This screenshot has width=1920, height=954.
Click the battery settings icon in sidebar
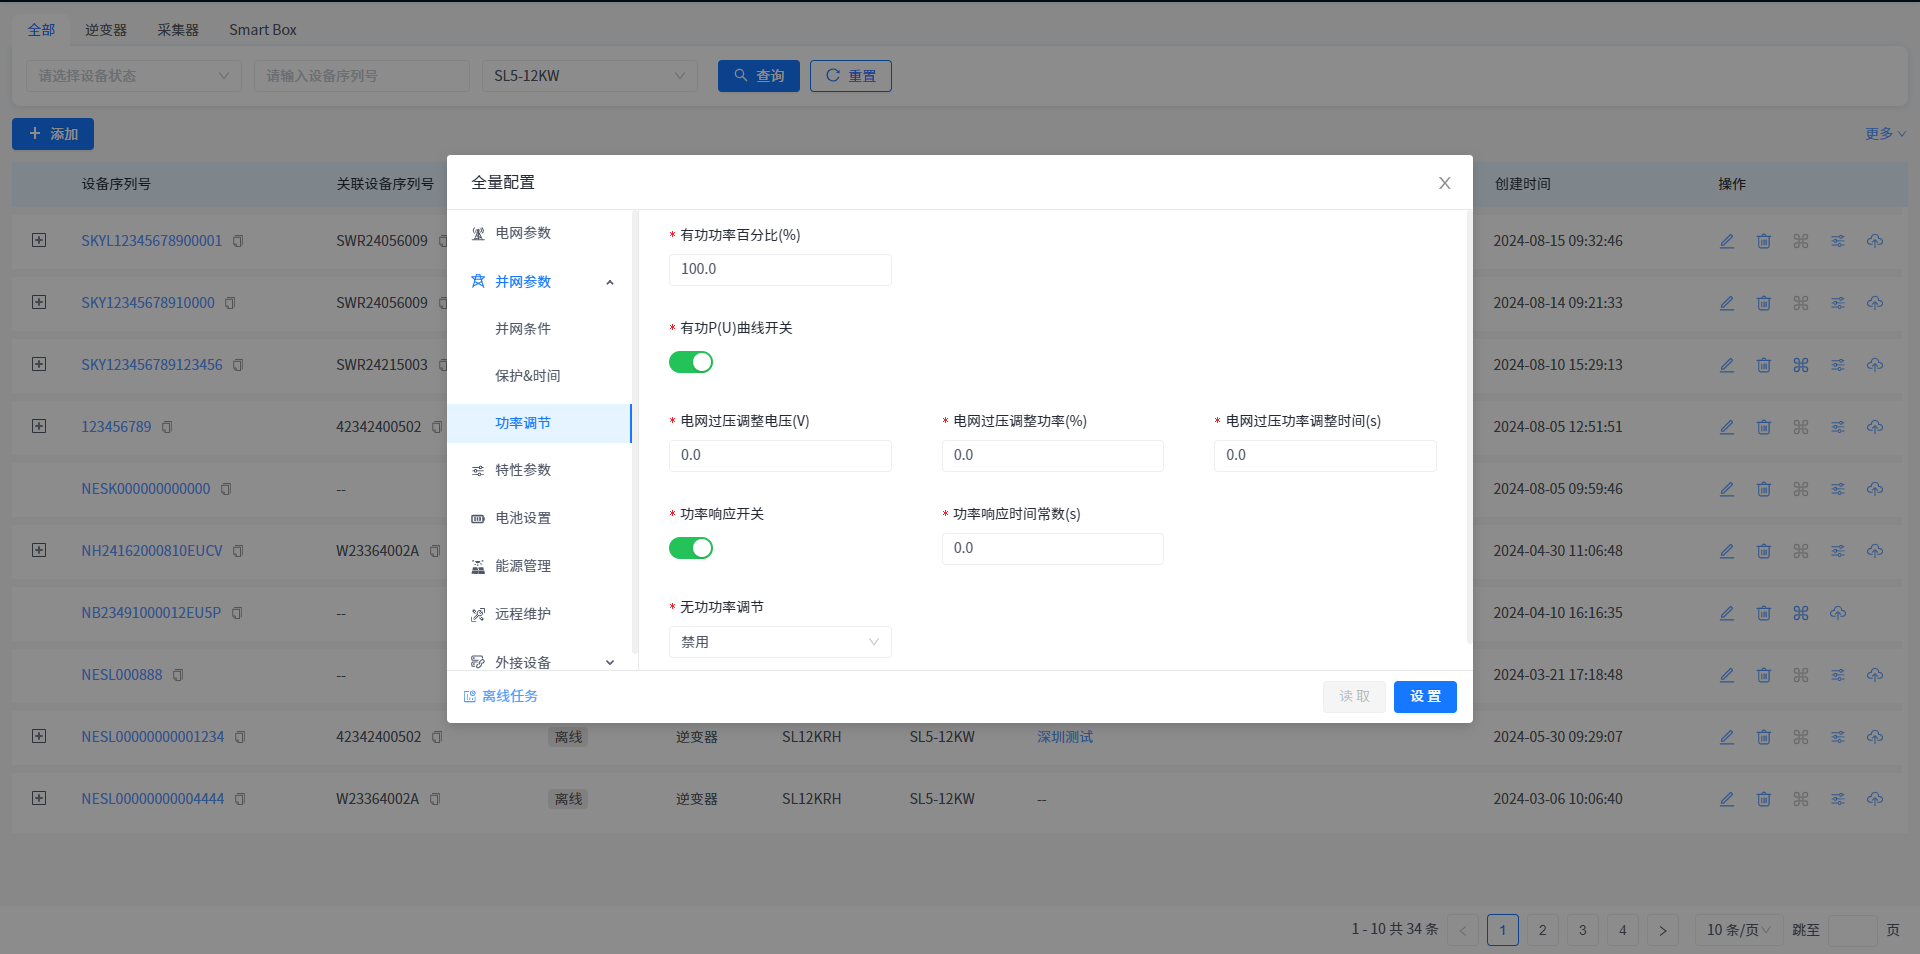coord(478,518)
